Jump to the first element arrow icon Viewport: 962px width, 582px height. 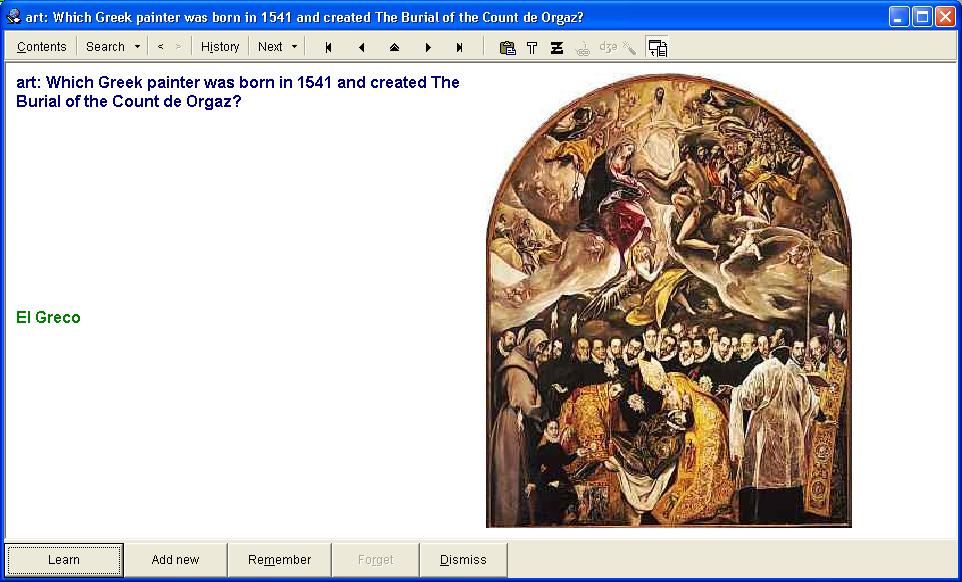pos(329,47)
